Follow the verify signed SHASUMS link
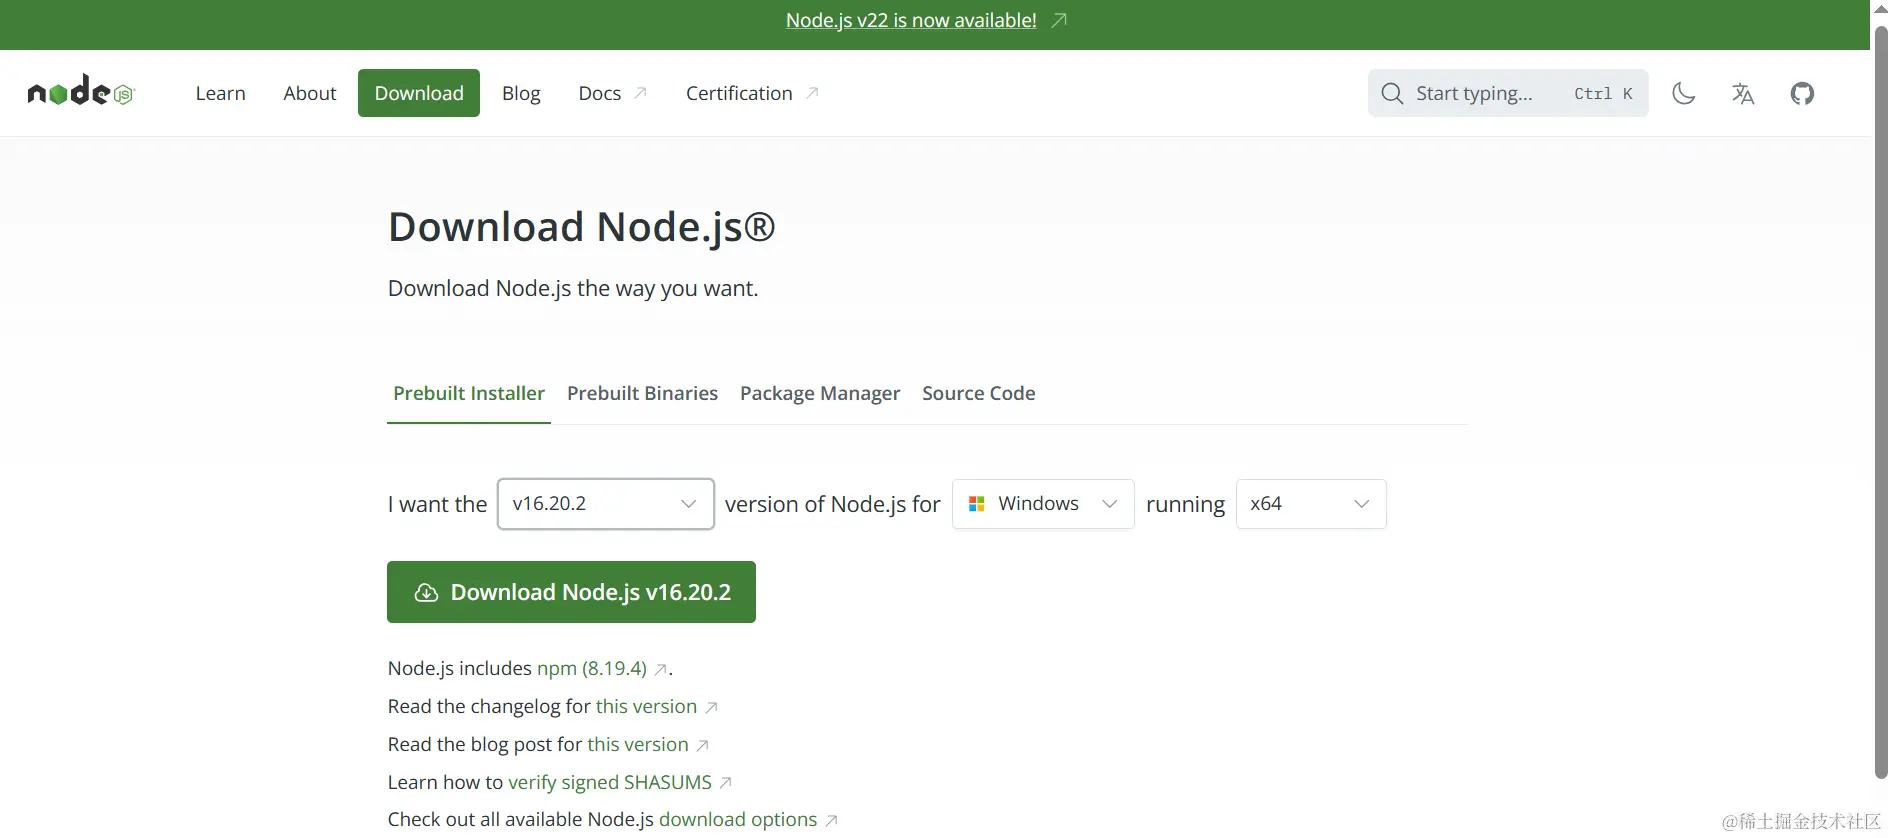The image size is (1888, 838). click(610, 782)
